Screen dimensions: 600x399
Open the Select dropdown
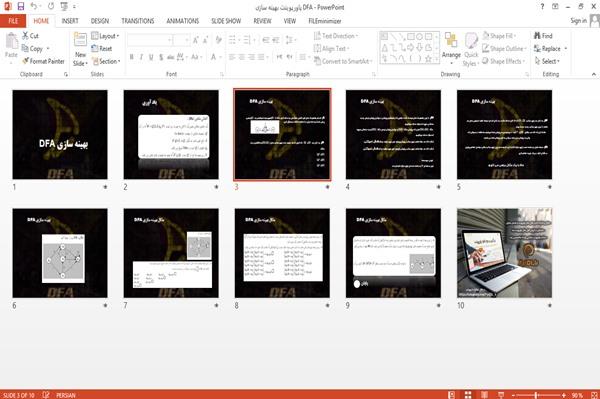click(547, 61)
